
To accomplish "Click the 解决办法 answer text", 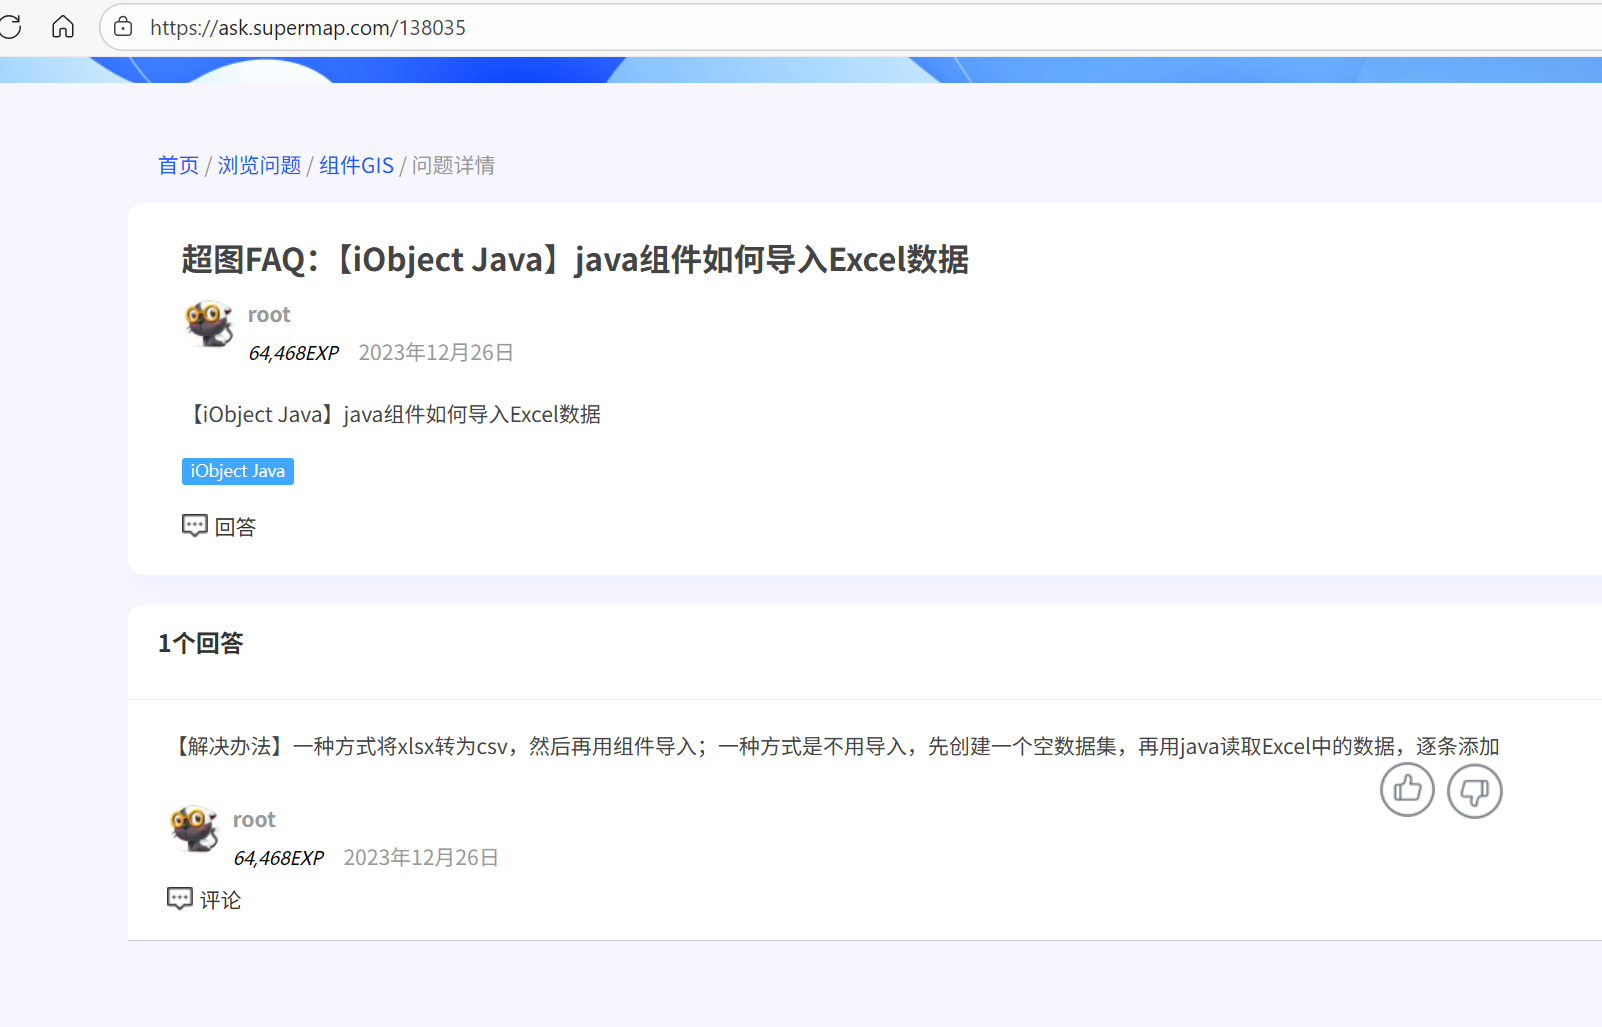I will point(834,747).
